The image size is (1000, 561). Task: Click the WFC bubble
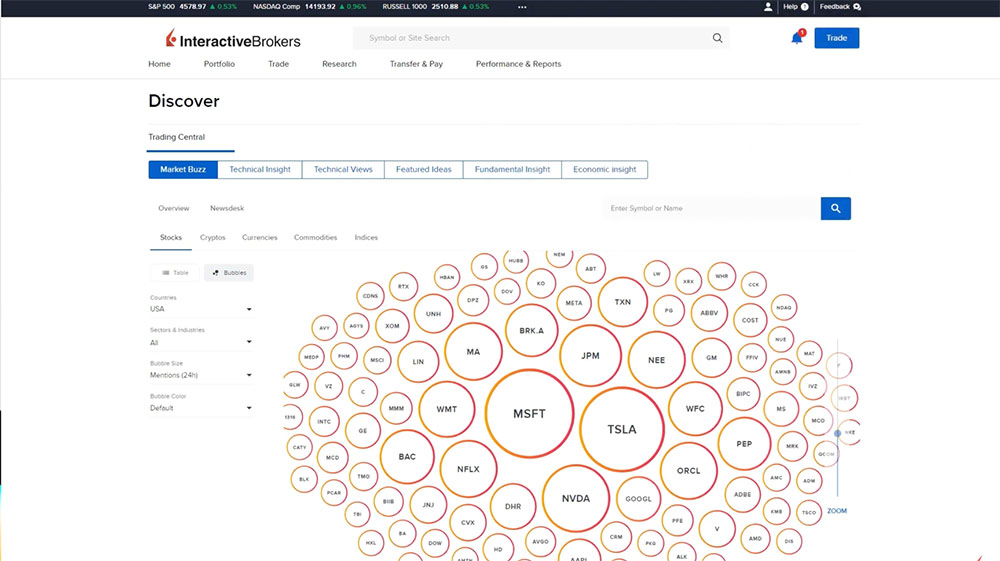point(695,409)
